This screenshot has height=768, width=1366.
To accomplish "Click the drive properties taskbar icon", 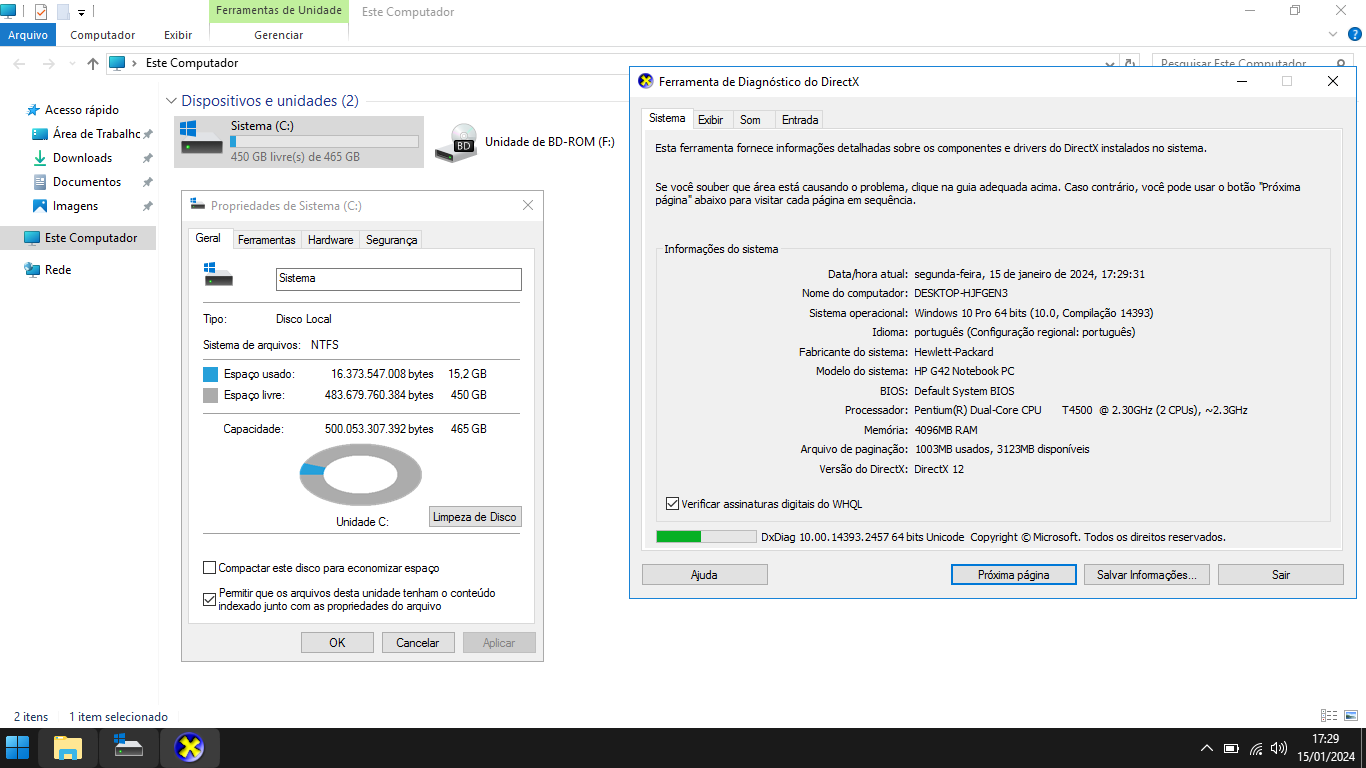I will pos(129,748).
